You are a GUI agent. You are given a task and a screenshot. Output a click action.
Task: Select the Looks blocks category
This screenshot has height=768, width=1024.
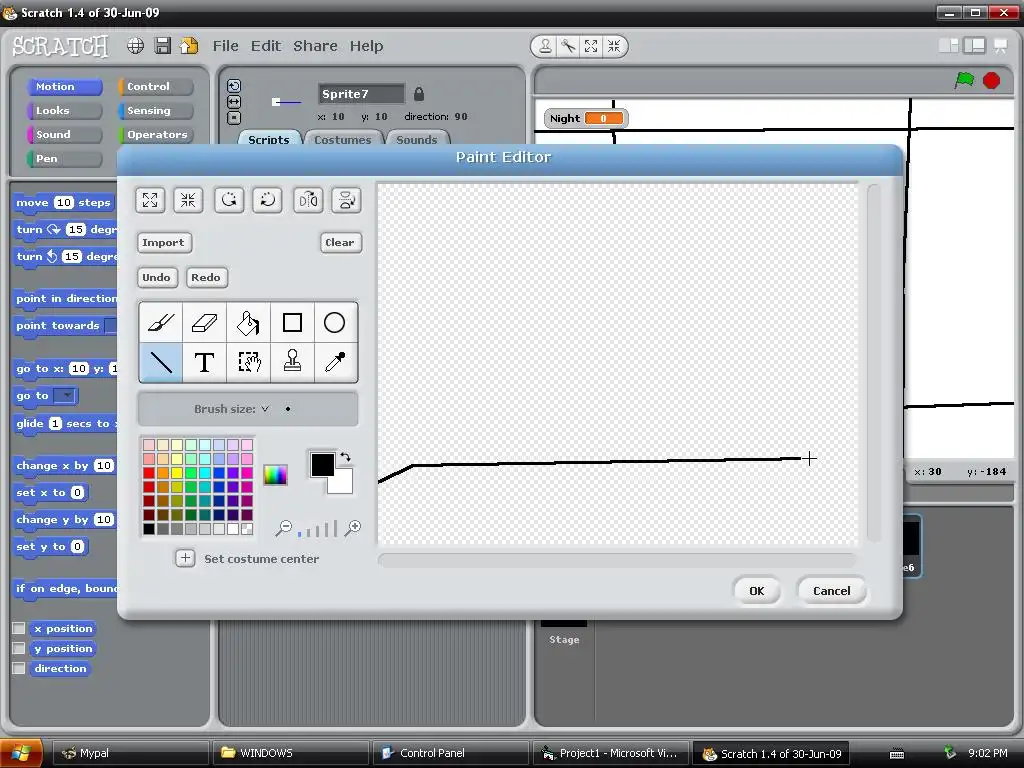point(65,110)
